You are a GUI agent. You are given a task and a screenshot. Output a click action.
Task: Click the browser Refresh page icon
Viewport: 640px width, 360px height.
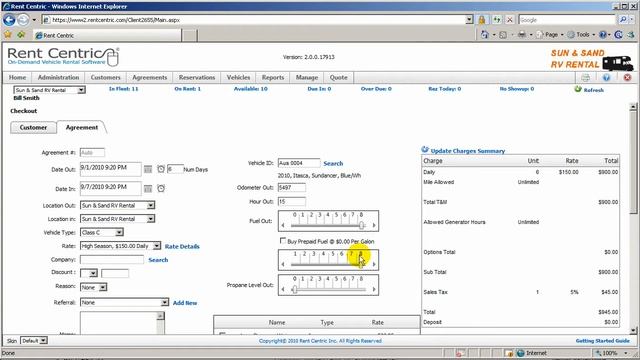click(497, 20)
